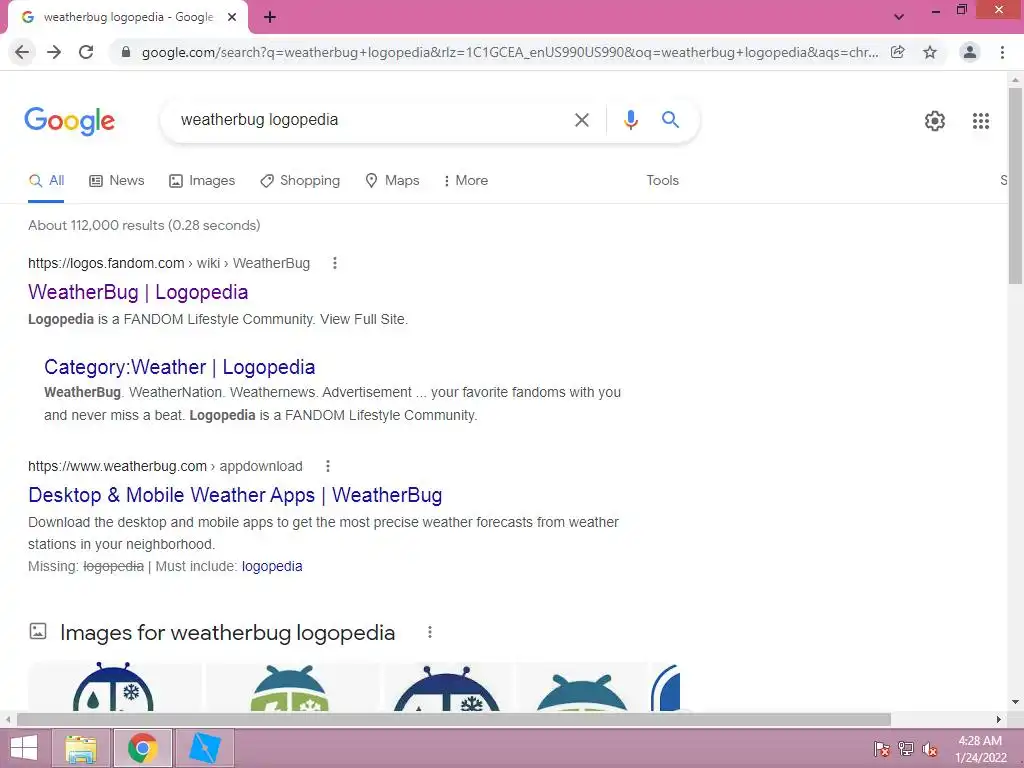This screenshot has height=768, width=1024.
Task: Open Category:Weather | Logopedia link
Action: (x=180, y=367)
